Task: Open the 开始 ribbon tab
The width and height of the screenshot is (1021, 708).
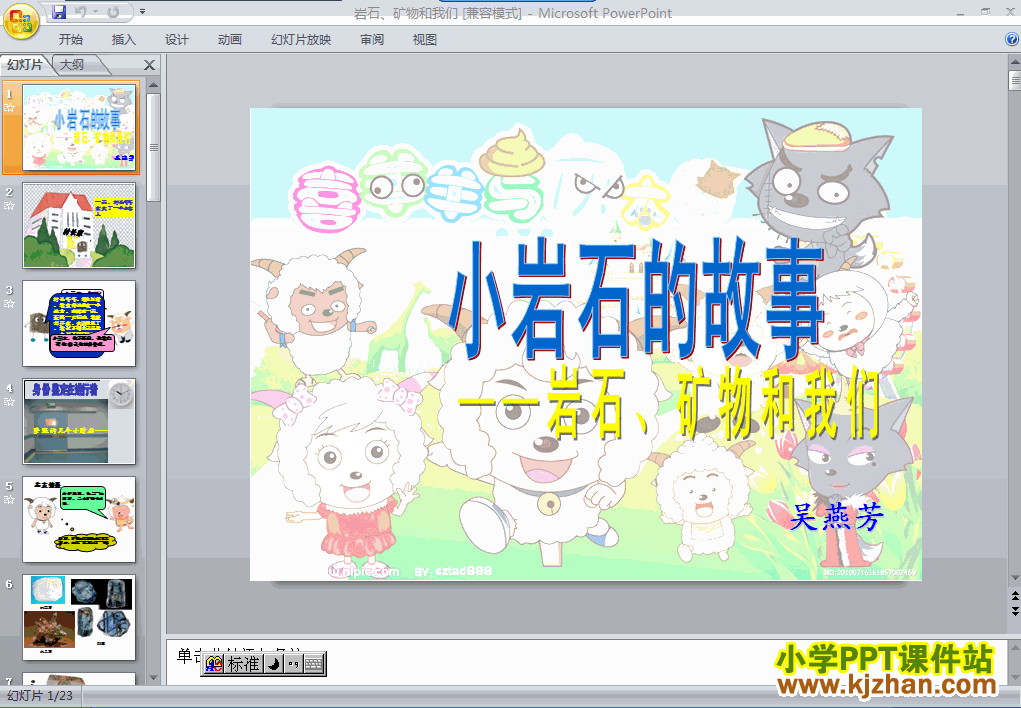Action: point(70,40)
